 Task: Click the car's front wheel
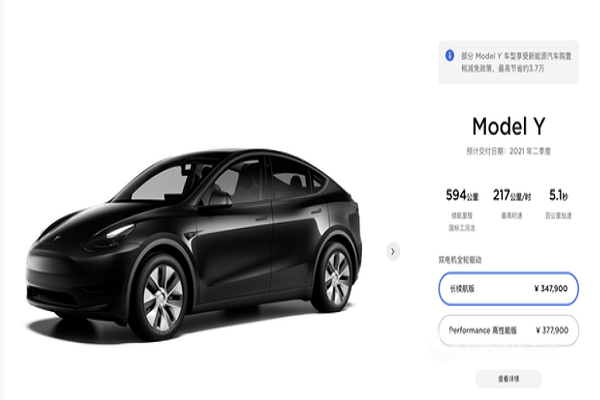click(162, 298)
